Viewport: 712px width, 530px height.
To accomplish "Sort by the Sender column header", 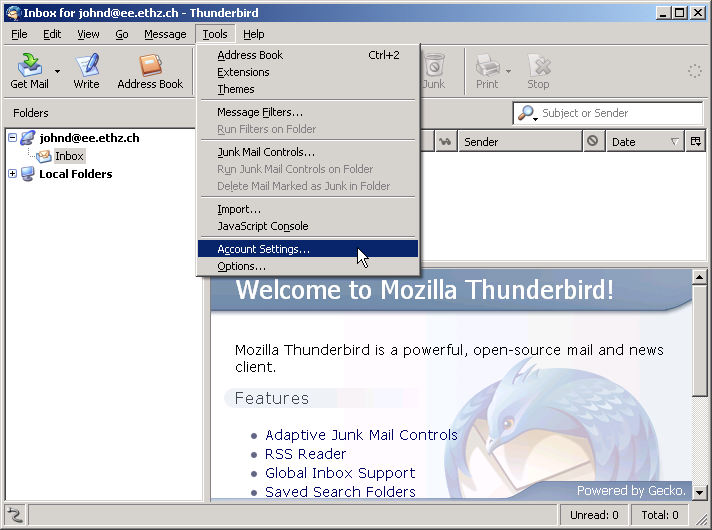I will 520,142.
